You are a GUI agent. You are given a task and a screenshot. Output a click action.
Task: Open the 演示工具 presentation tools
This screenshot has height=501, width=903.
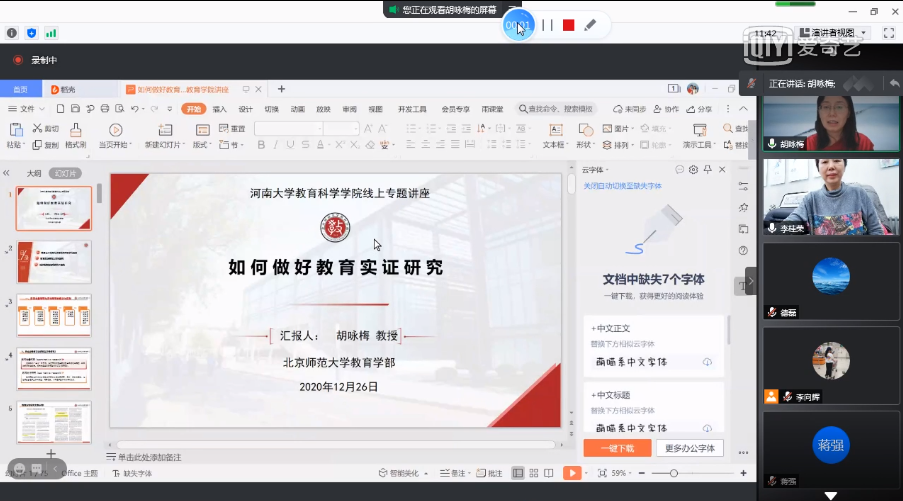(x=699, y=136)
